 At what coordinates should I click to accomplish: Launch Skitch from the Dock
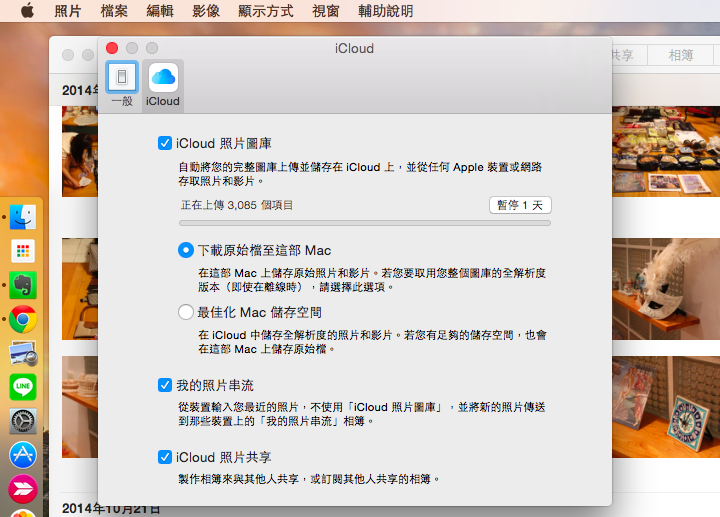(x=22, y=489)
